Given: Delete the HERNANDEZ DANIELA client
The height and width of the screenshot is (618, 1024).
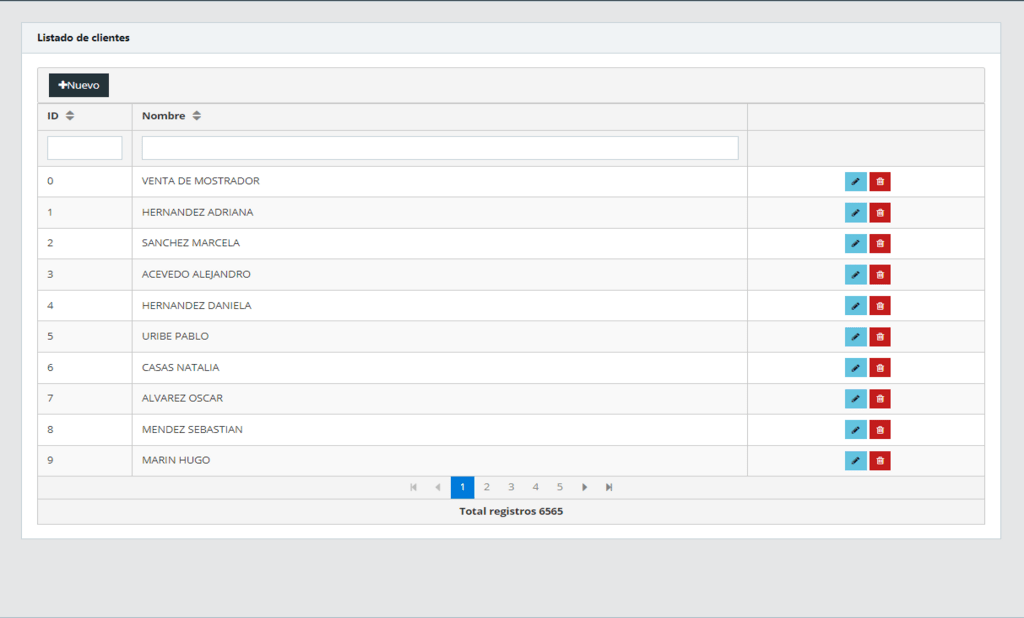Looking at the screenshot, I should coord(880,306).
